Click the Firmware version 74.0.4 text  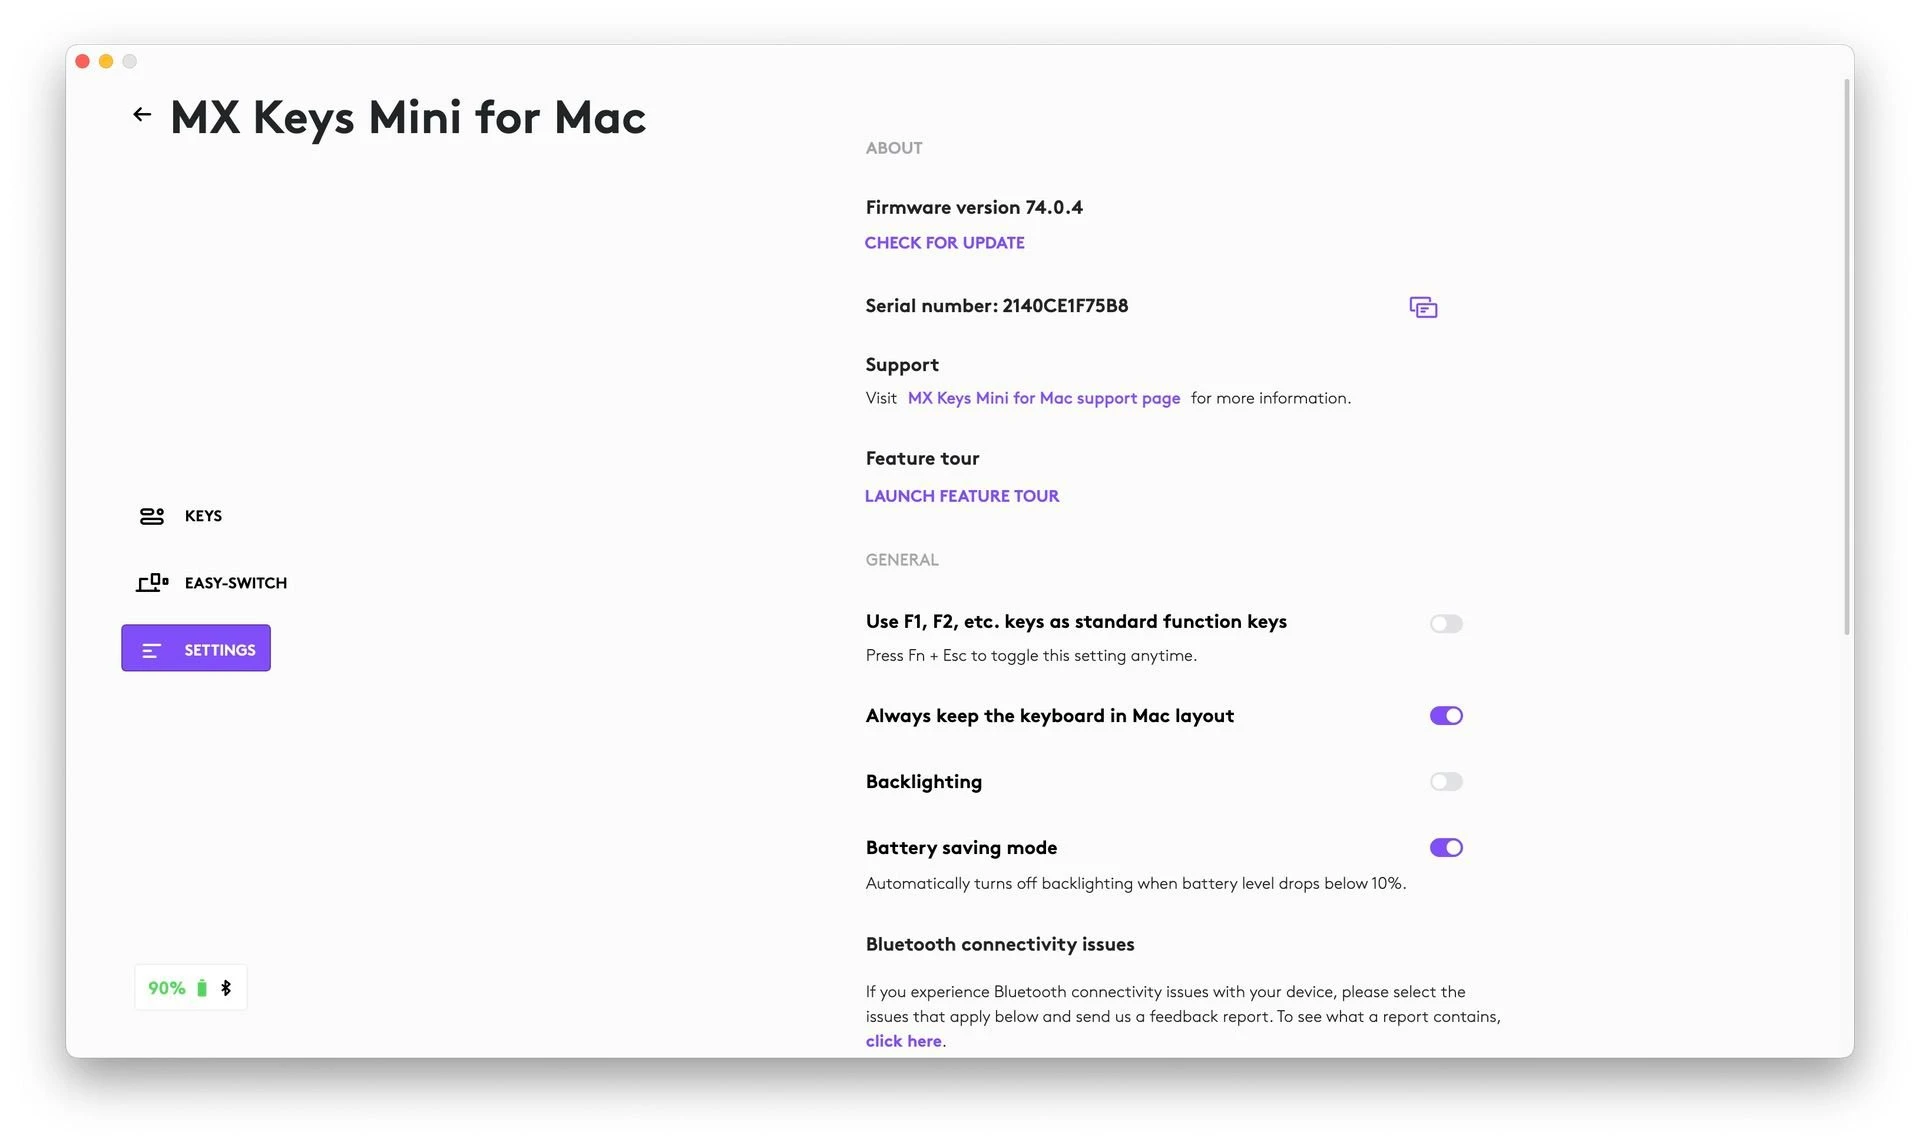[x=974, y=208]
